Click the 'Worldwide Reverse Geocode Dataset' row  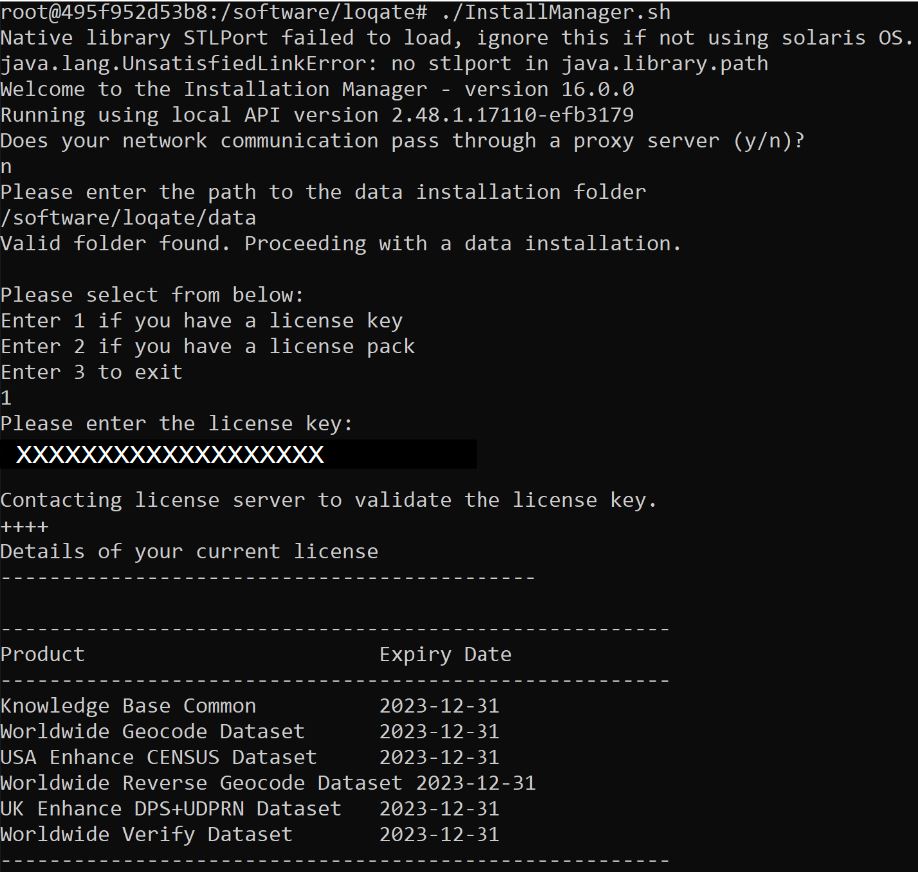click(201, 783)
